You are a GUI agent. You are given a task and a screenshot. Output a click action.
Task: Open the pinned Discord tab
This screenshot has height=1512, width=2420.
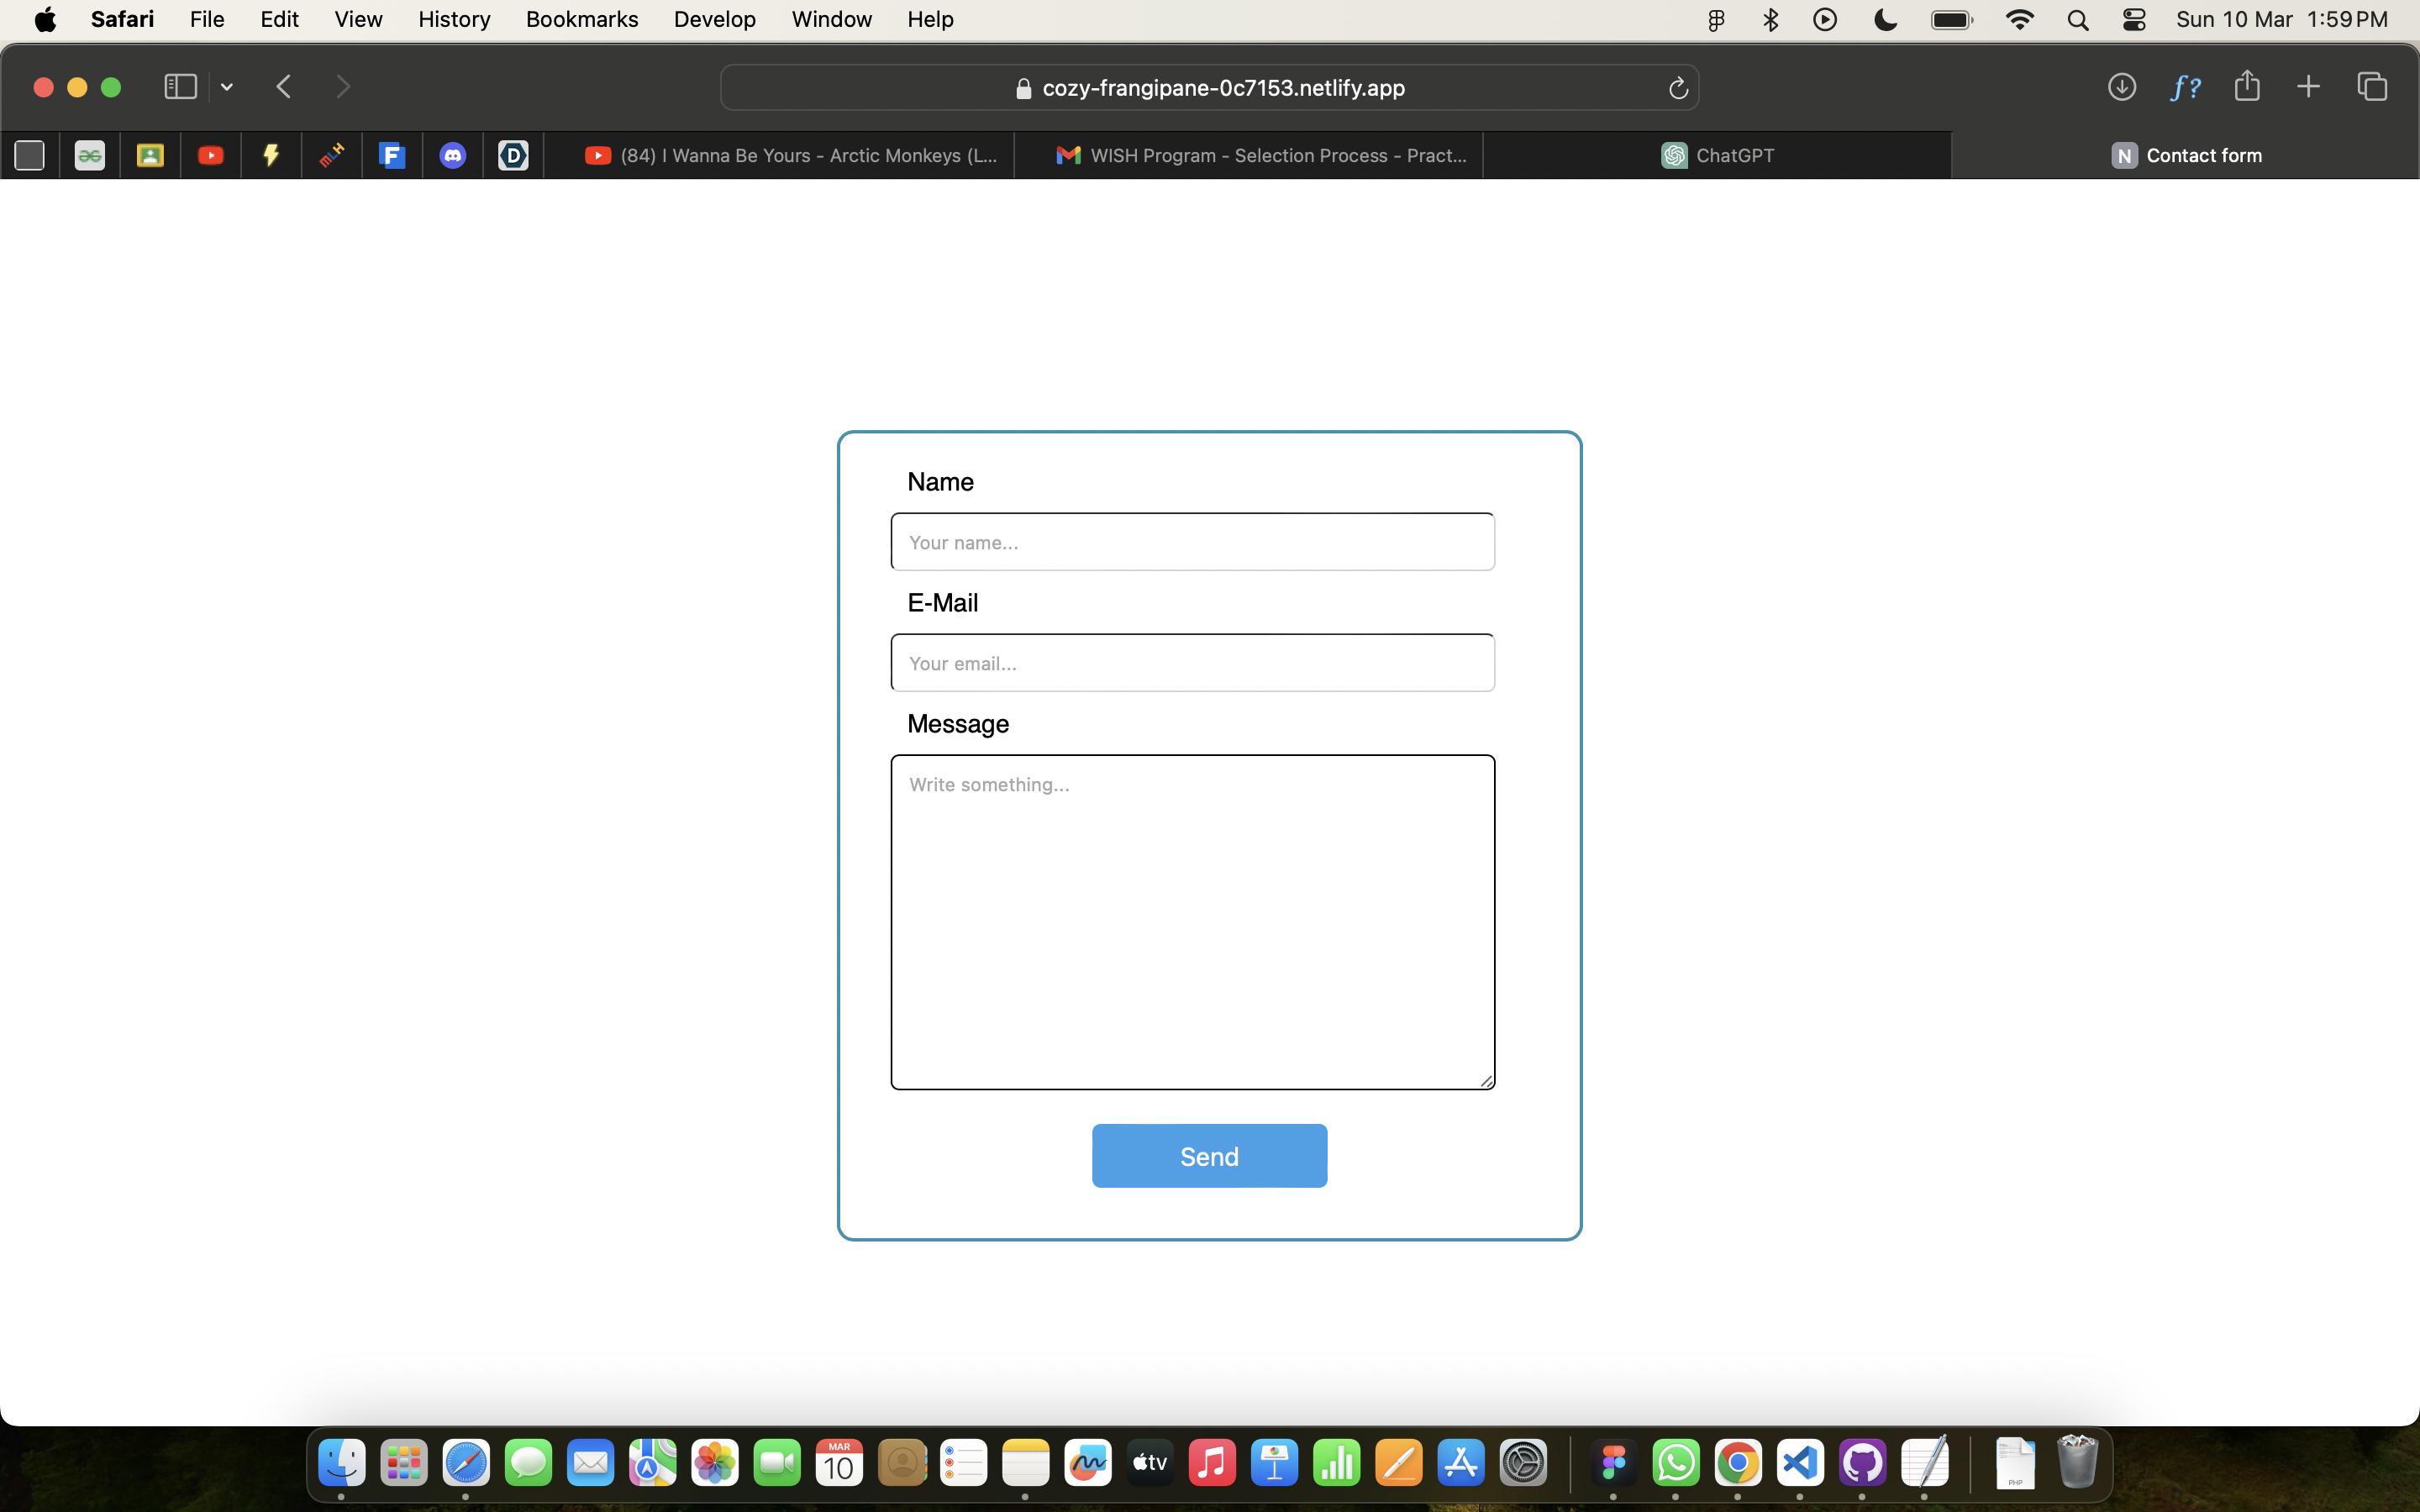[x=453, y=155]
